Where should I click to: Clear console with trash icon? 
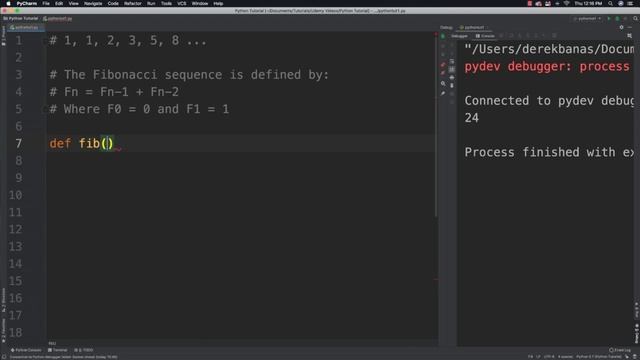(452, 86)
